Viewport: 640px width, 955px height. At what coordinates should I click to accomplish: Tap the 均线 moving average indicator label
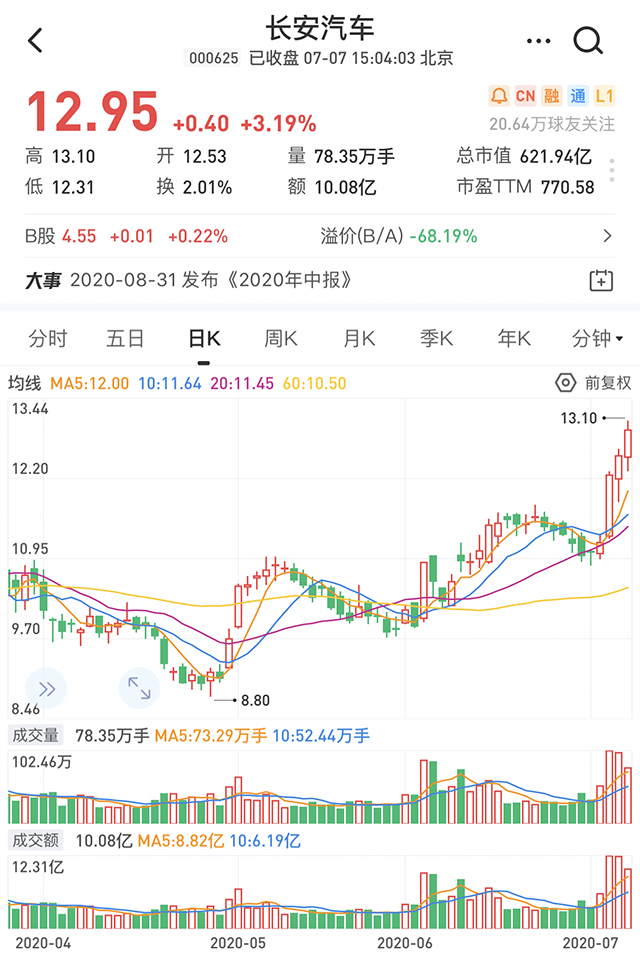(x=25, y=383)
